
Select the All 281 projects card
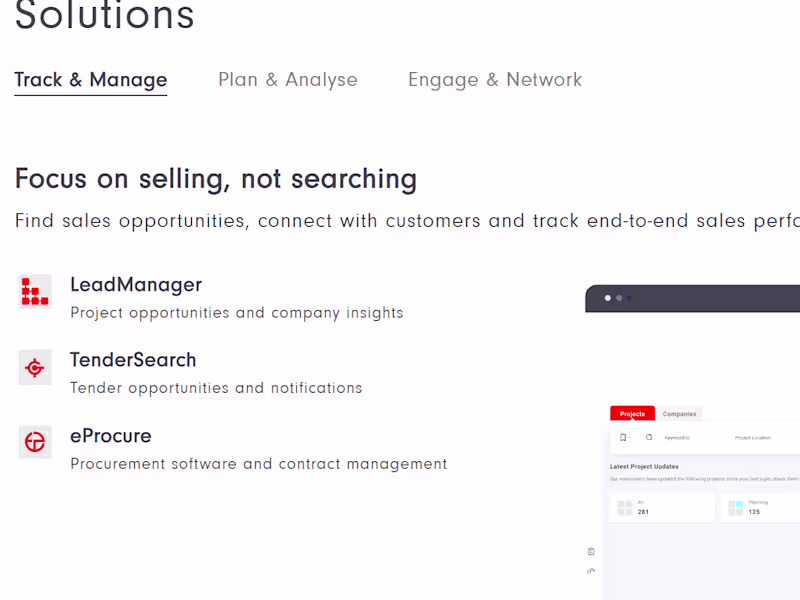point(662,507)
